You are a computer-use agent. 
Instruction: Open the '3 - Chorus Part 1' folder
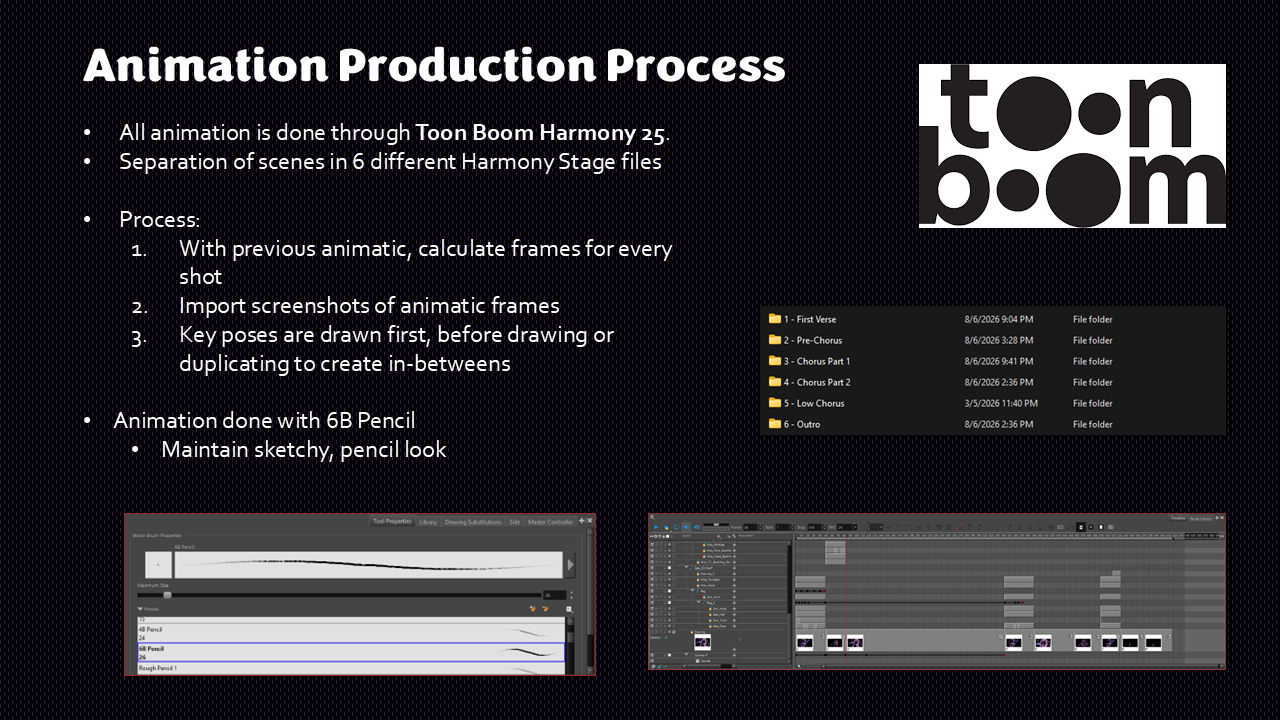tap(809, 361)
